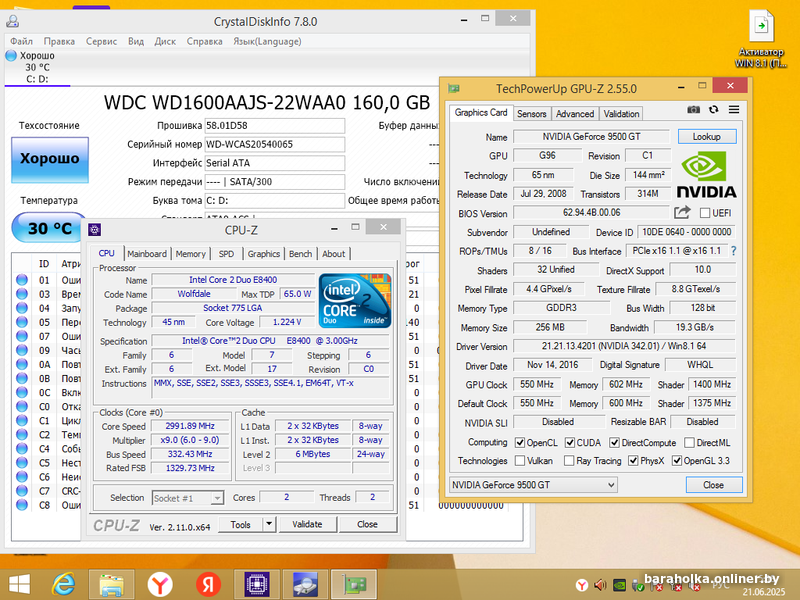Open Правка menu in CrystalDiskInfo
The height and width of the screenshot is (600, 800).
click(x=59, y=41)
